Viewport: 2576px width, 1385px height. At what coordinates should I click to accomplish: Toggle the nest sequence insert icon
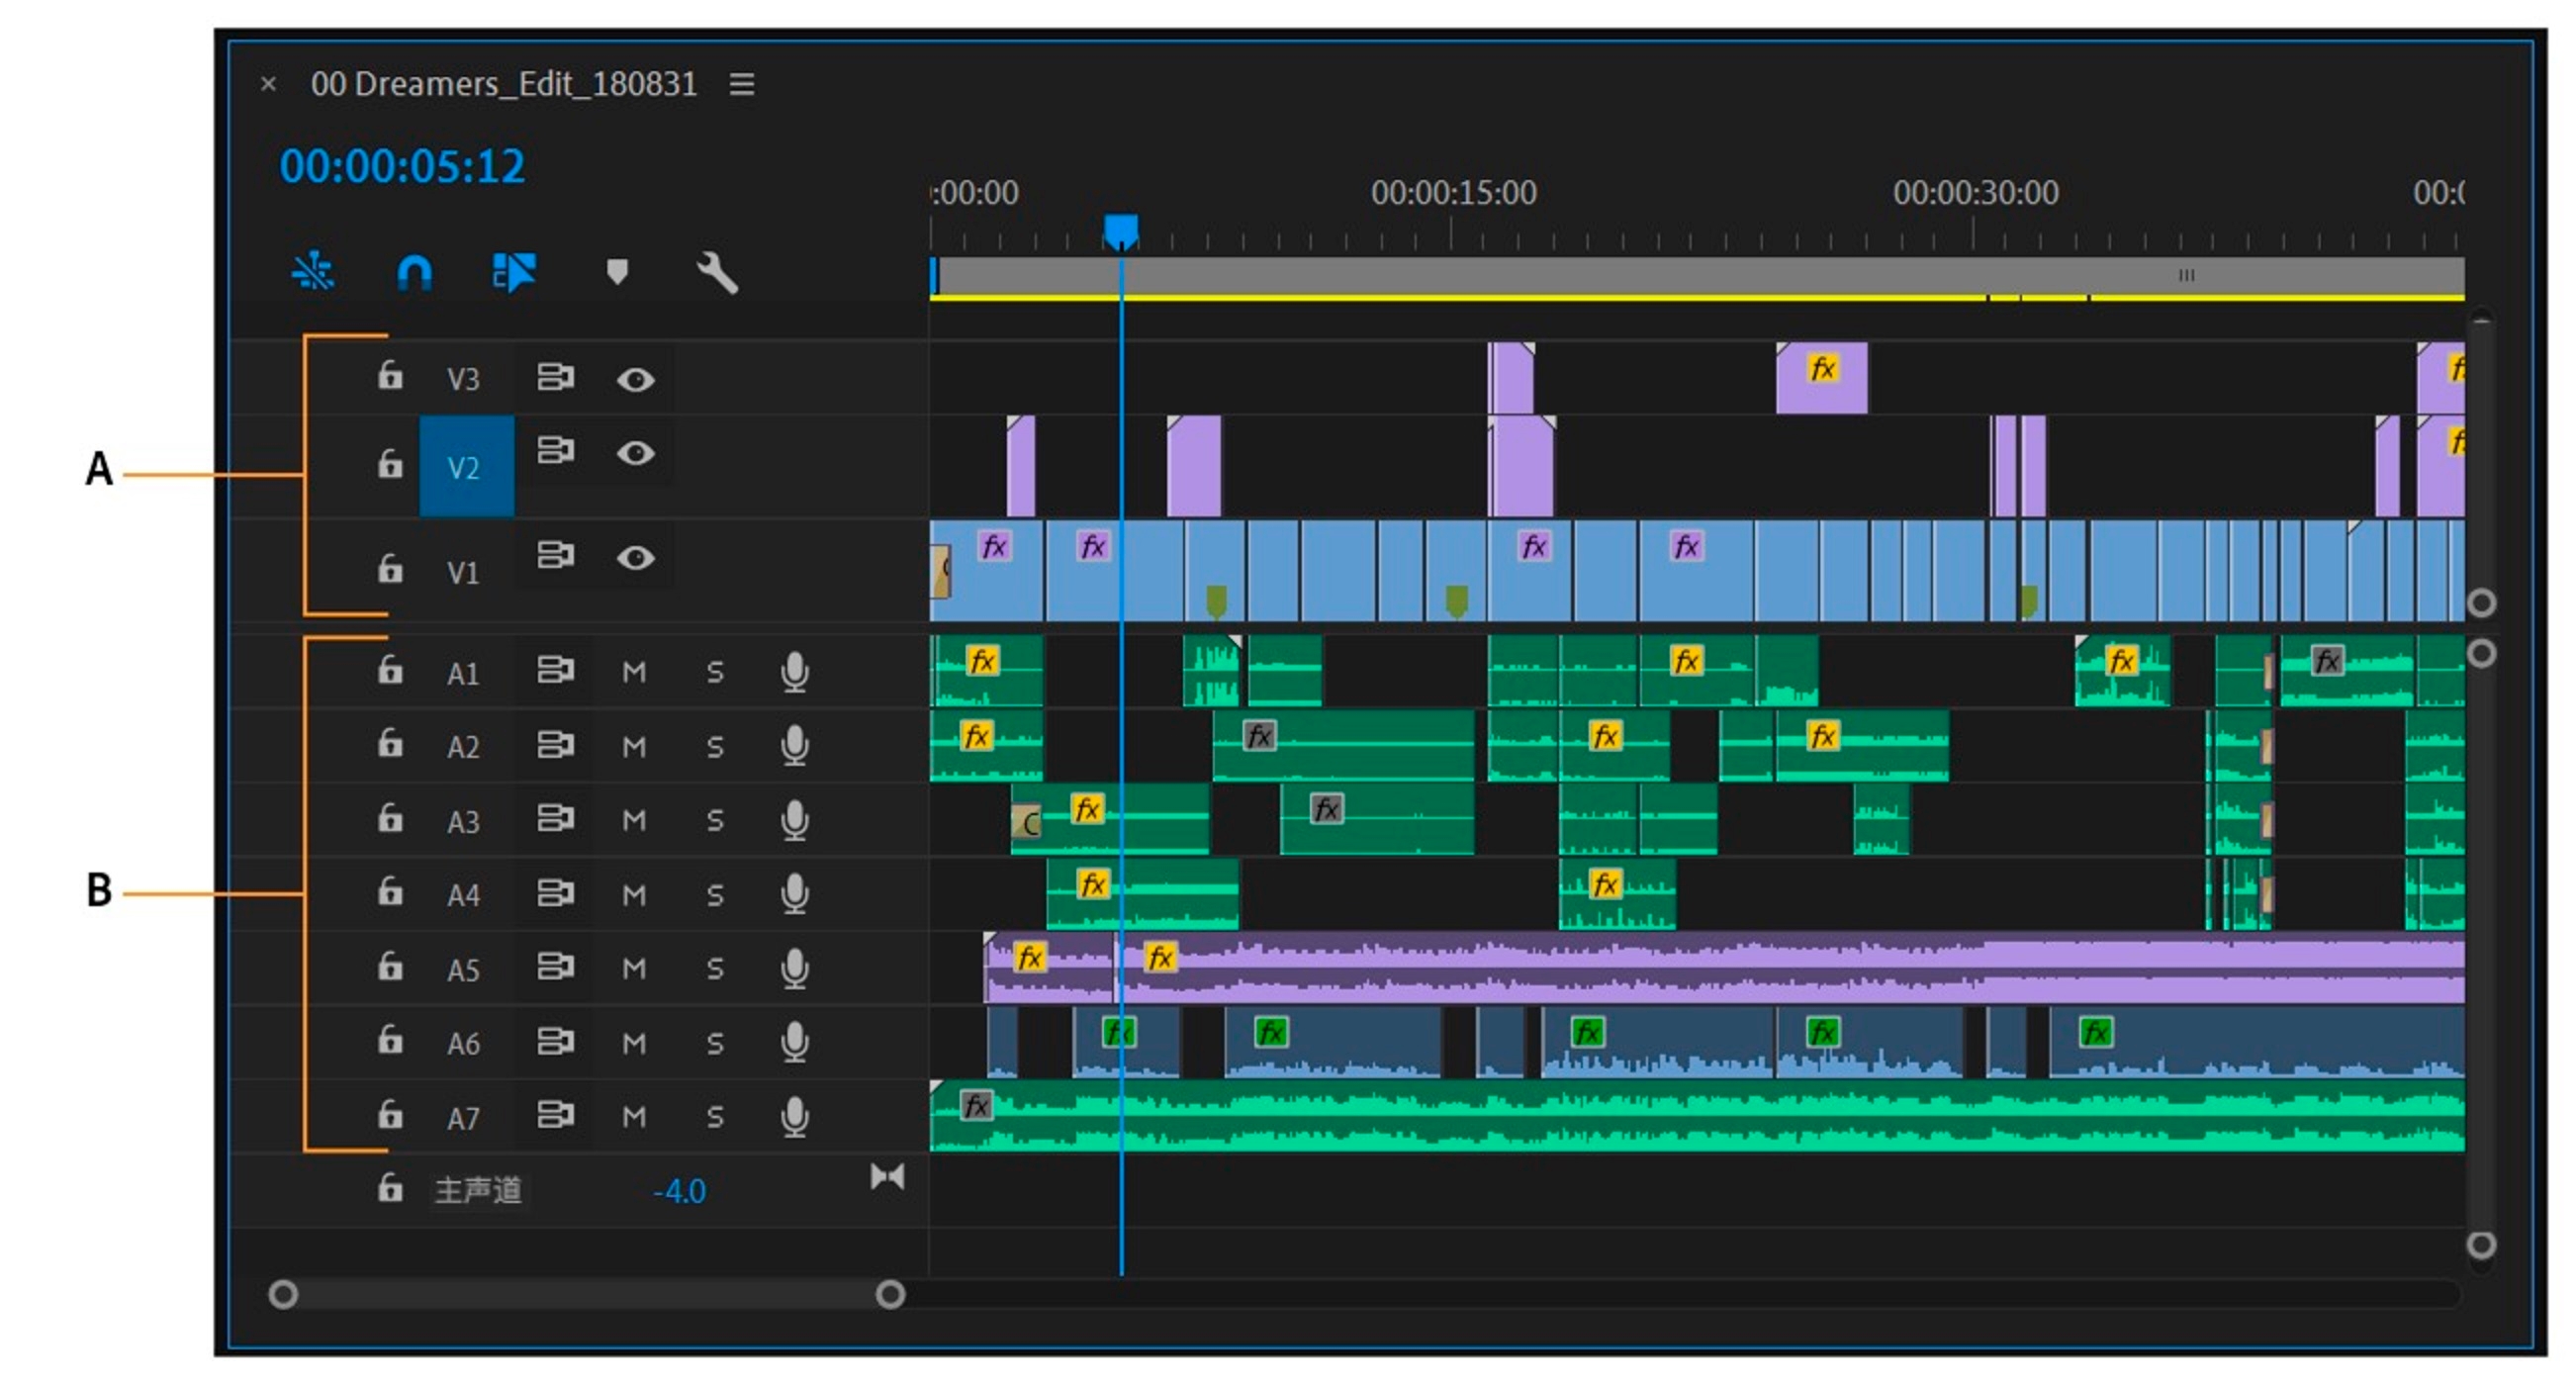coord(313,272)
